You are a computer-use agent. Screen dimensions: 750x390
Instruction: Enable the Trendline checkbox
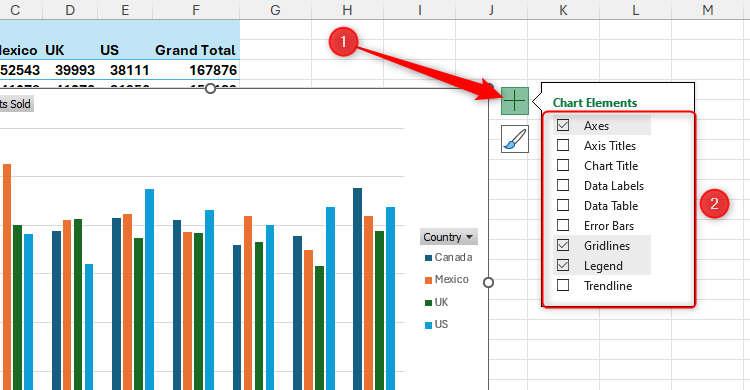563,285
